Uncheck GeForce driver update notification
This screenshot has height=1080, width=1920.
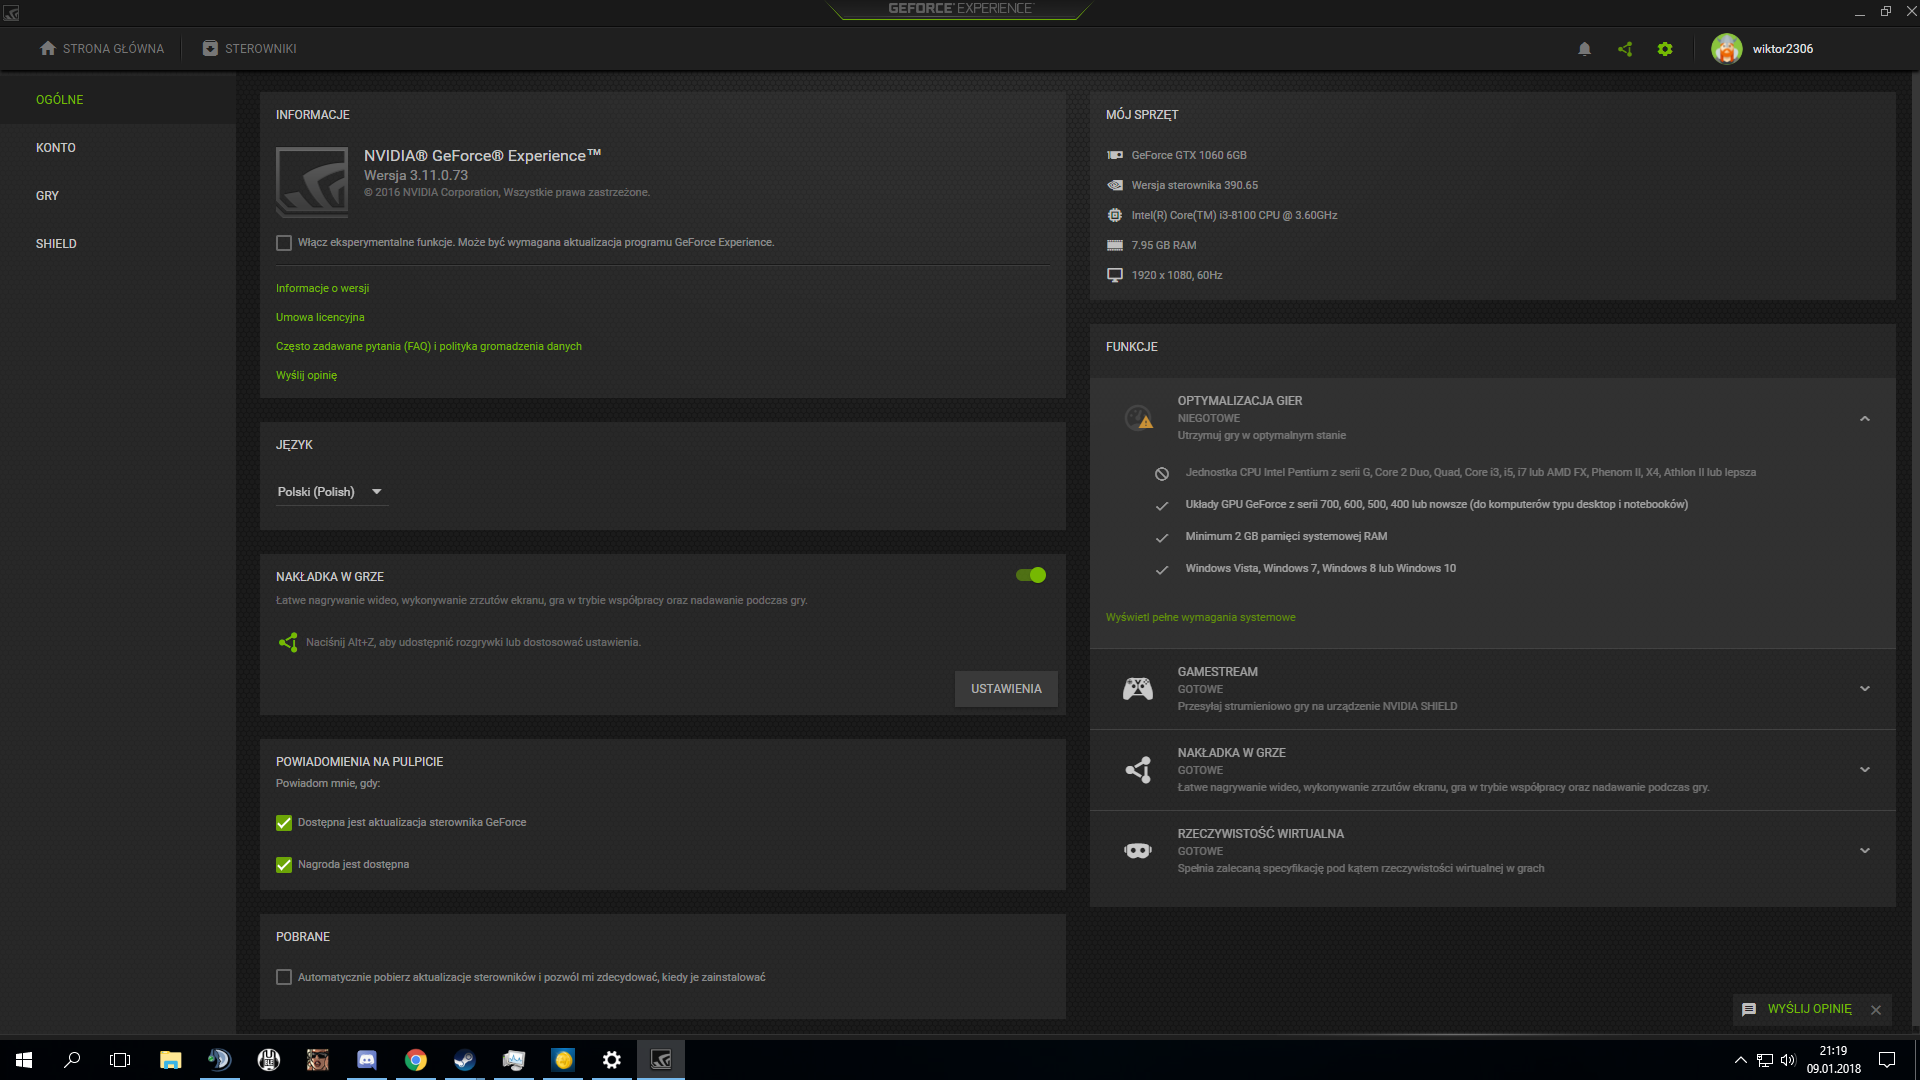click(284, 823)
